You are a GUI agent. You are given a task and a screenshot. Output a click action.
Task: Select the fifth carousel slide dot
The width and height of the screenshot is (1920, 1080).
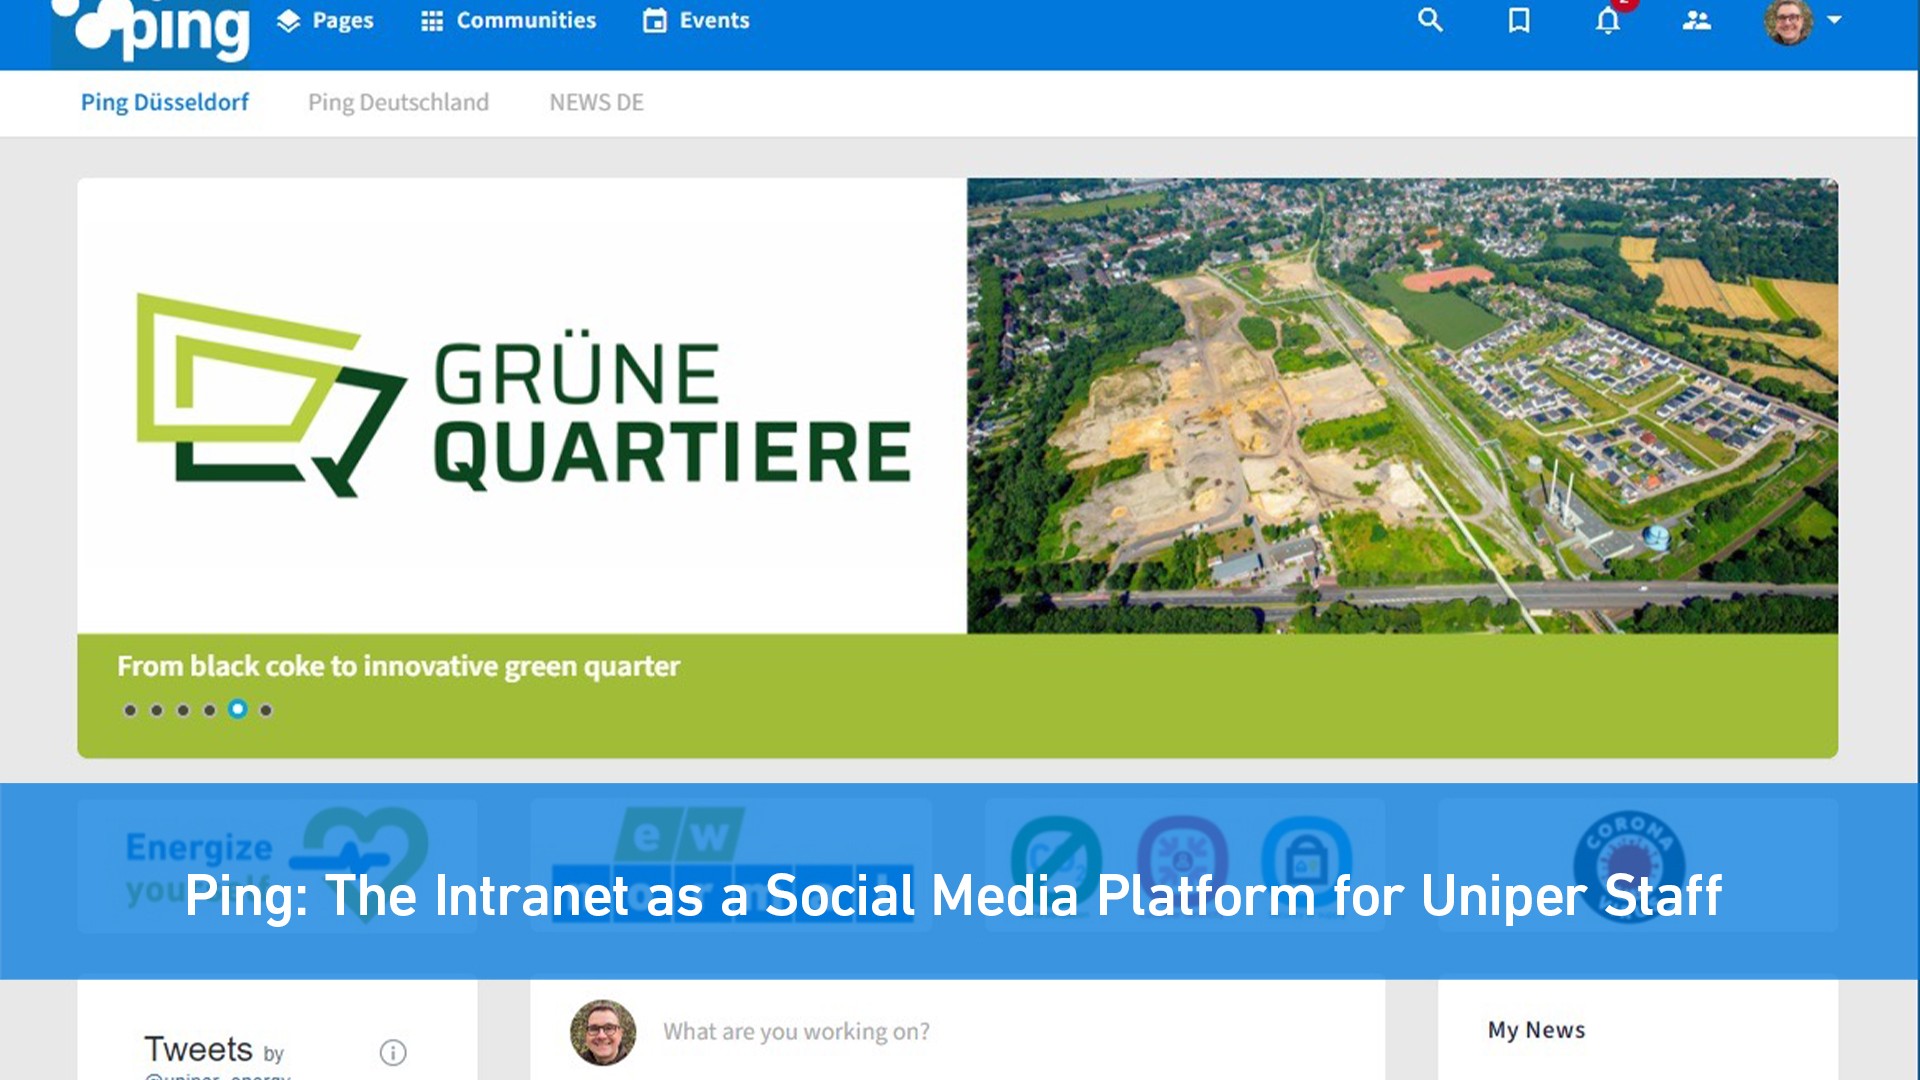[236, 709]
